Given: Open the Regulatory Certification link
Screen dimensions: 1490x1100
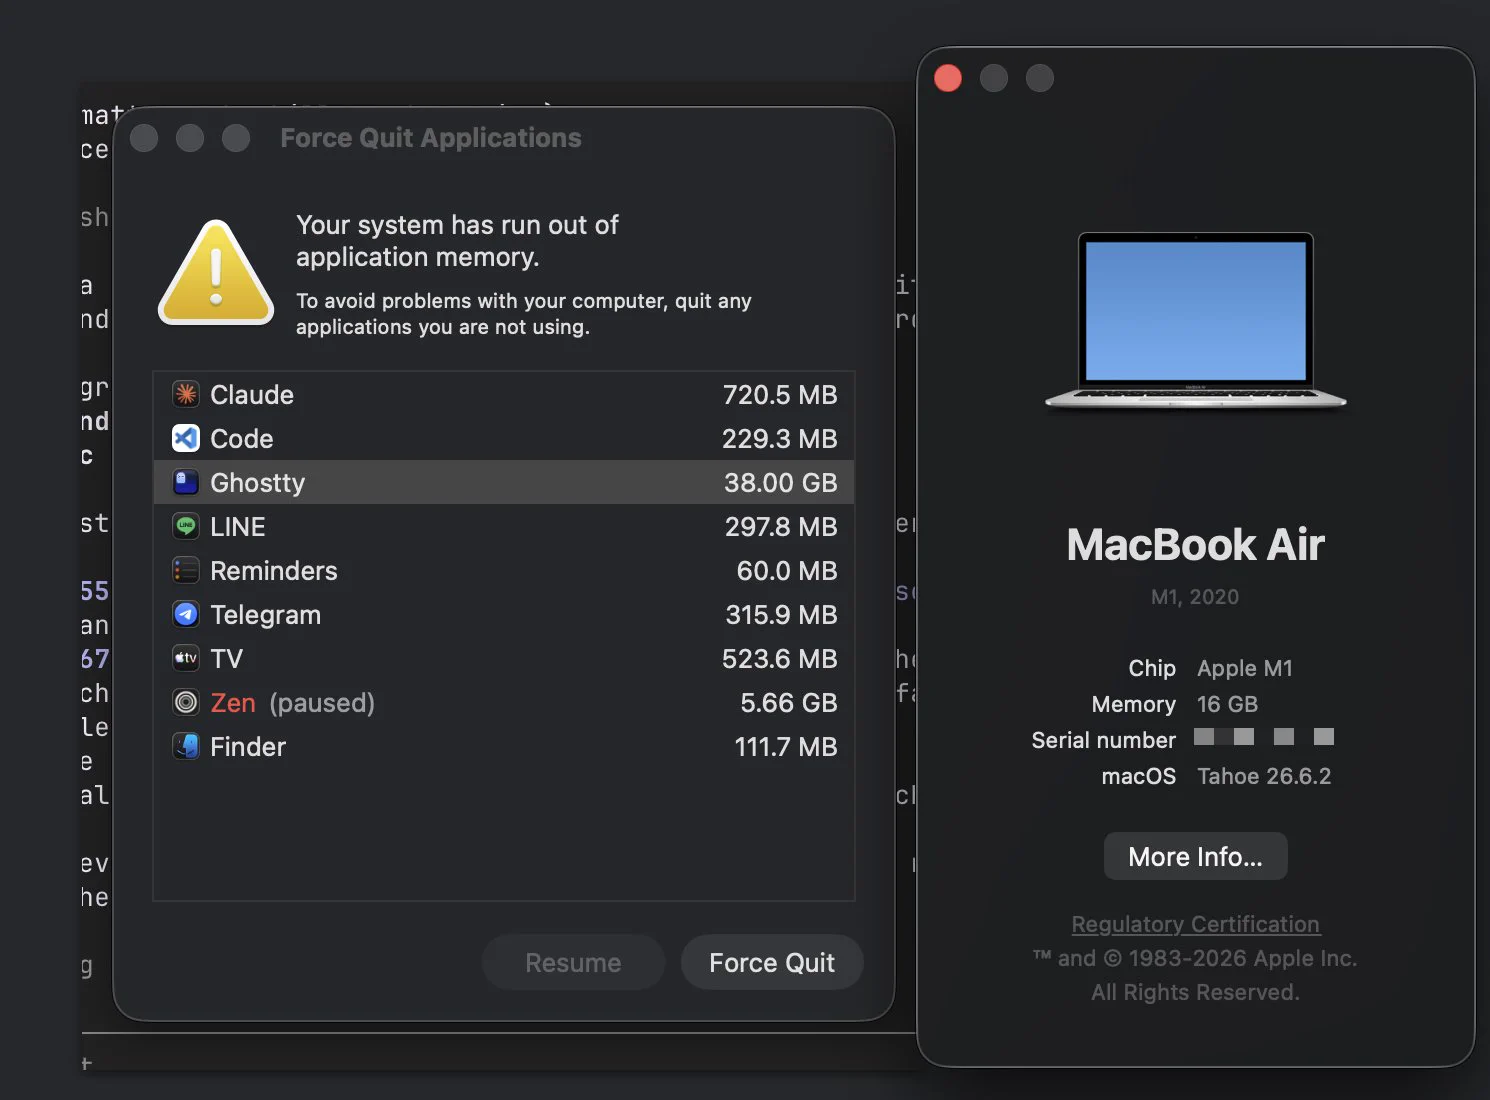Looking at the screenshot, I should coord(1195,924).
